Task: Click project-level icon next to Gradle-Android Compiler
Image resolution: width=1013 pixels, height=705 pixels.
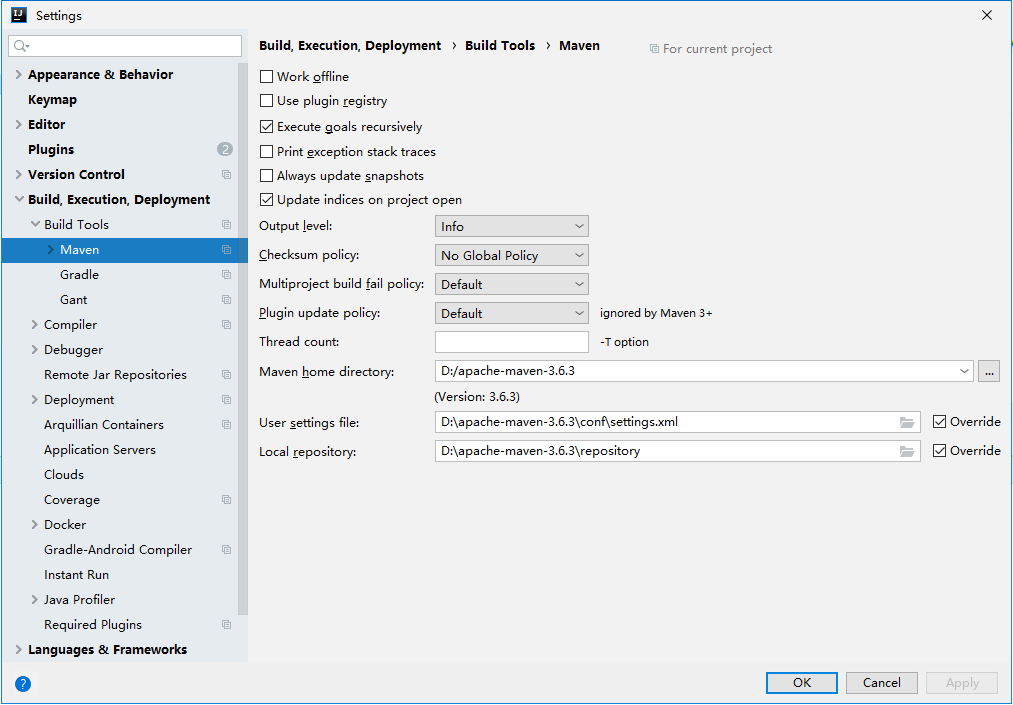Action: [x=226, y=550]
